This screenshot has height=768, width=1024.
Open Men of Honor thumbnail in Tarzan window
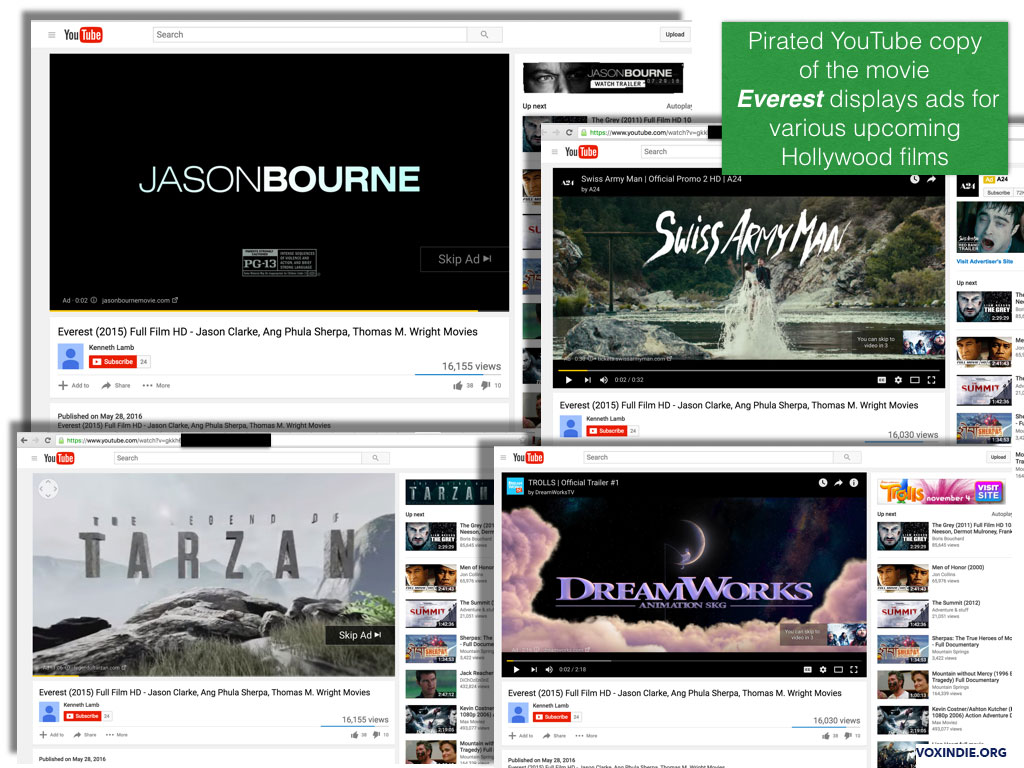pos(431,578)
